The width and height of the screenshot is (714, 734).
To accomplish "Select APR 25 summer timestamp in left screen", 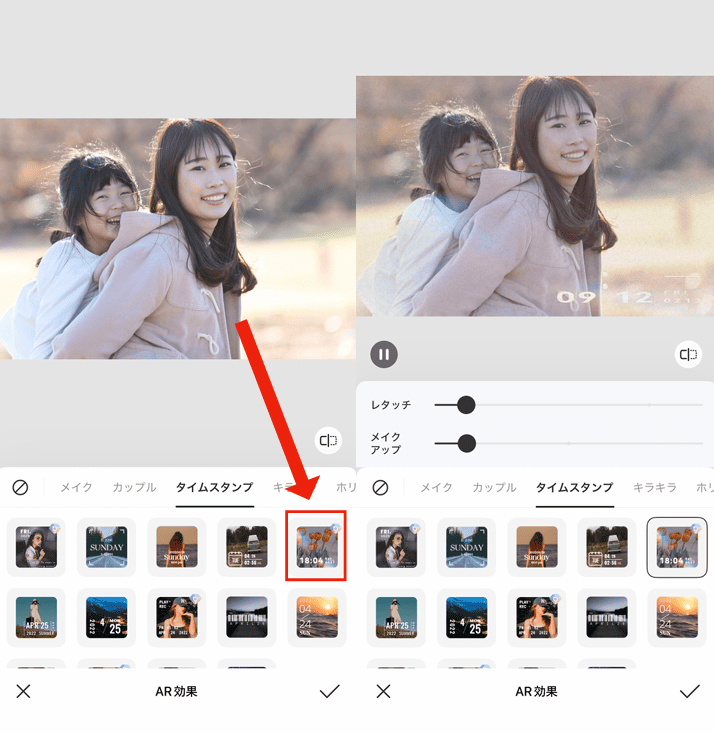I will tap(36, 617).
